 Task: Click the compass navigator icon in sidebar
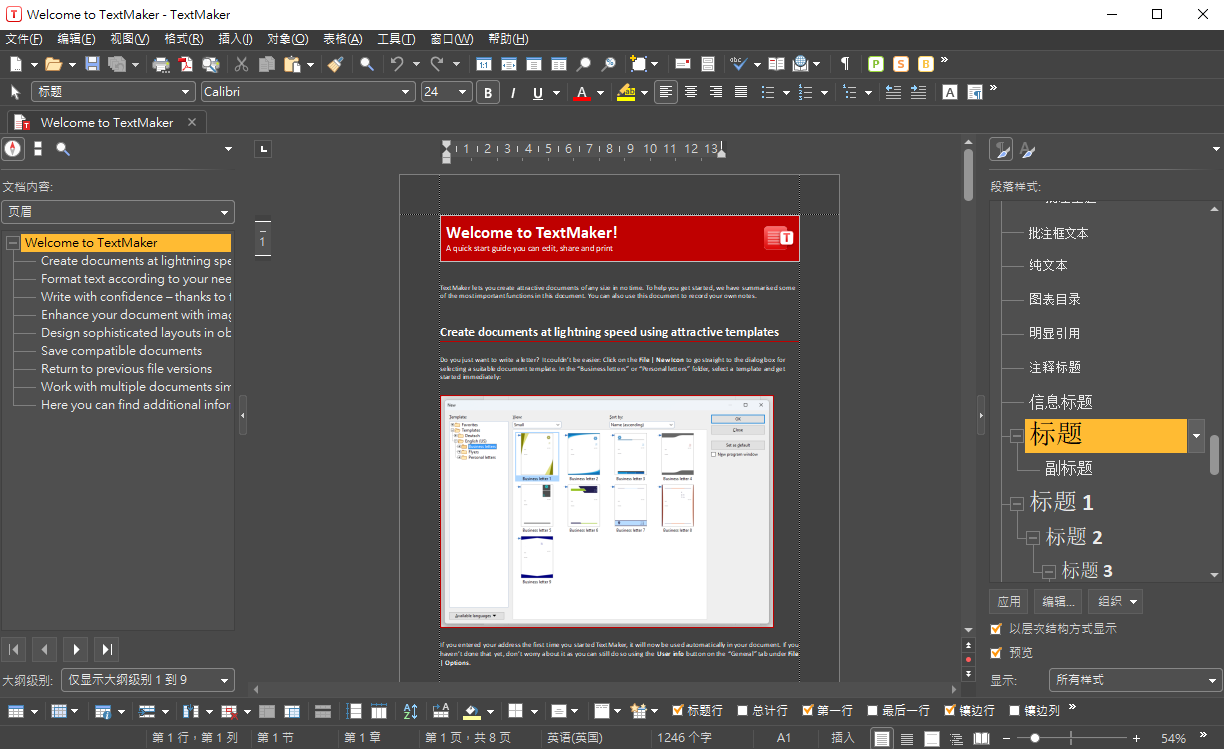pos(12,149)
